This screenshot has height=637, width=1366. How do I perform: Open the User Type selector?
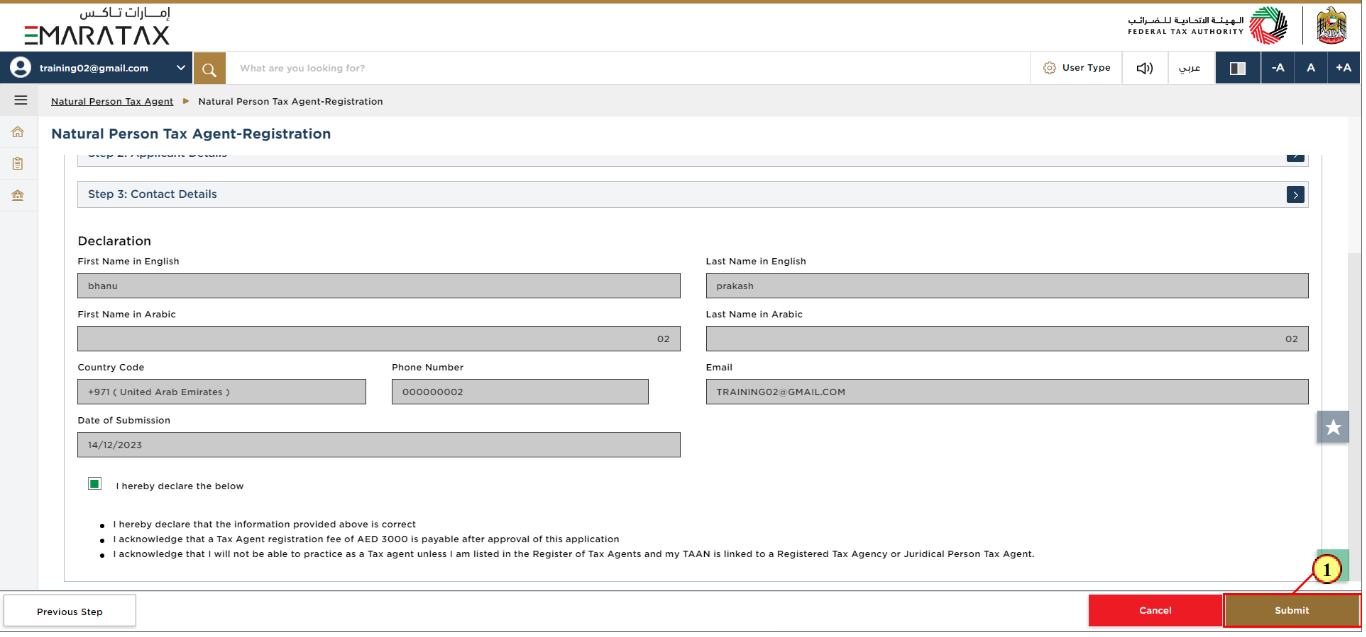point(1077,68)
